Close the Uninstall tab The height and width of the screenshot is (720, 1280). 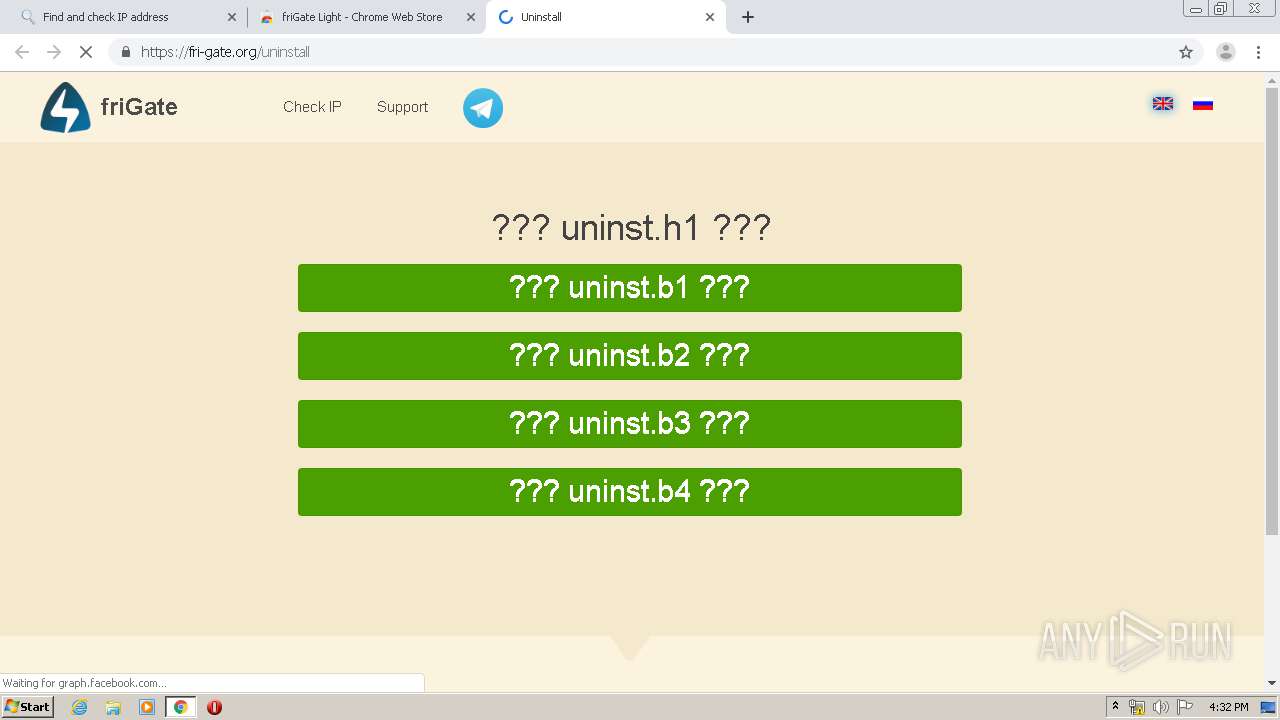710,17
